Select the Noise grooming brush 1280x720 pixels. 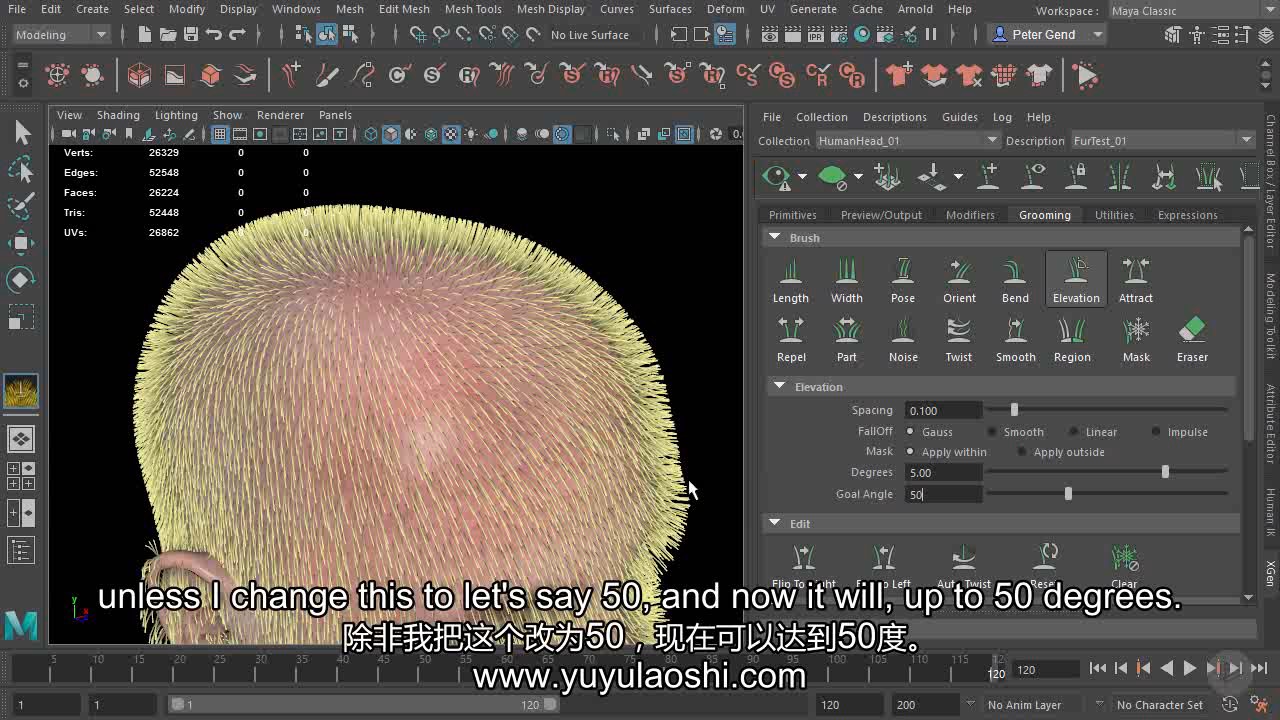(x=903, y=338)
